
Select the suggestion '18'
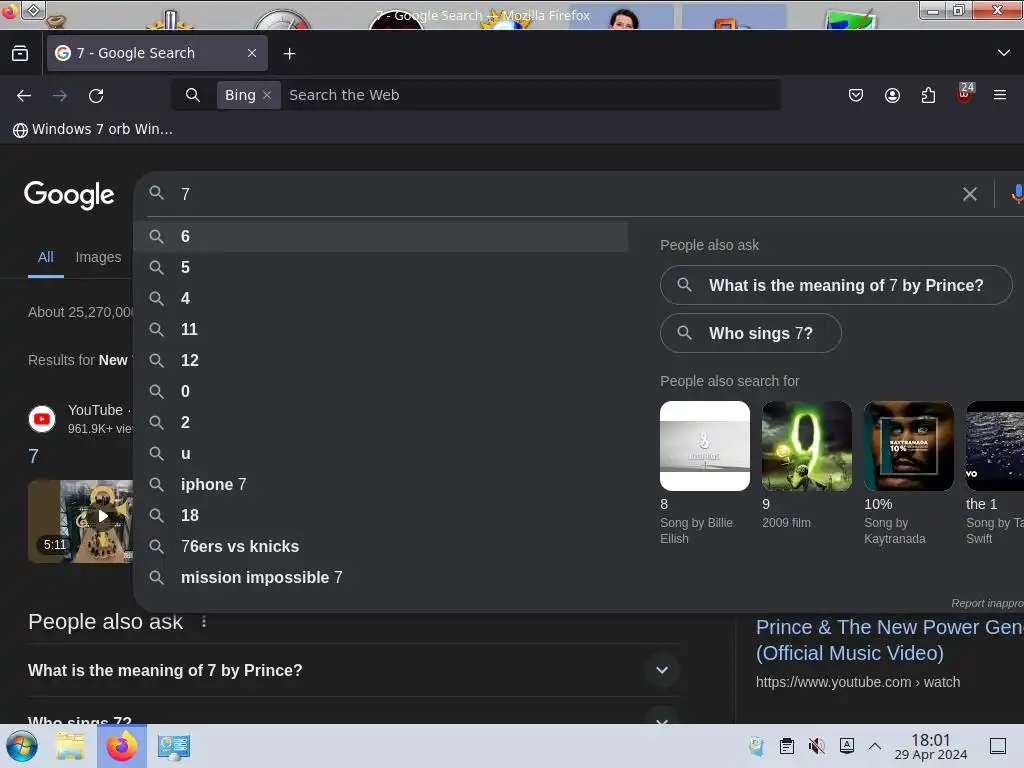click(381, 515)
